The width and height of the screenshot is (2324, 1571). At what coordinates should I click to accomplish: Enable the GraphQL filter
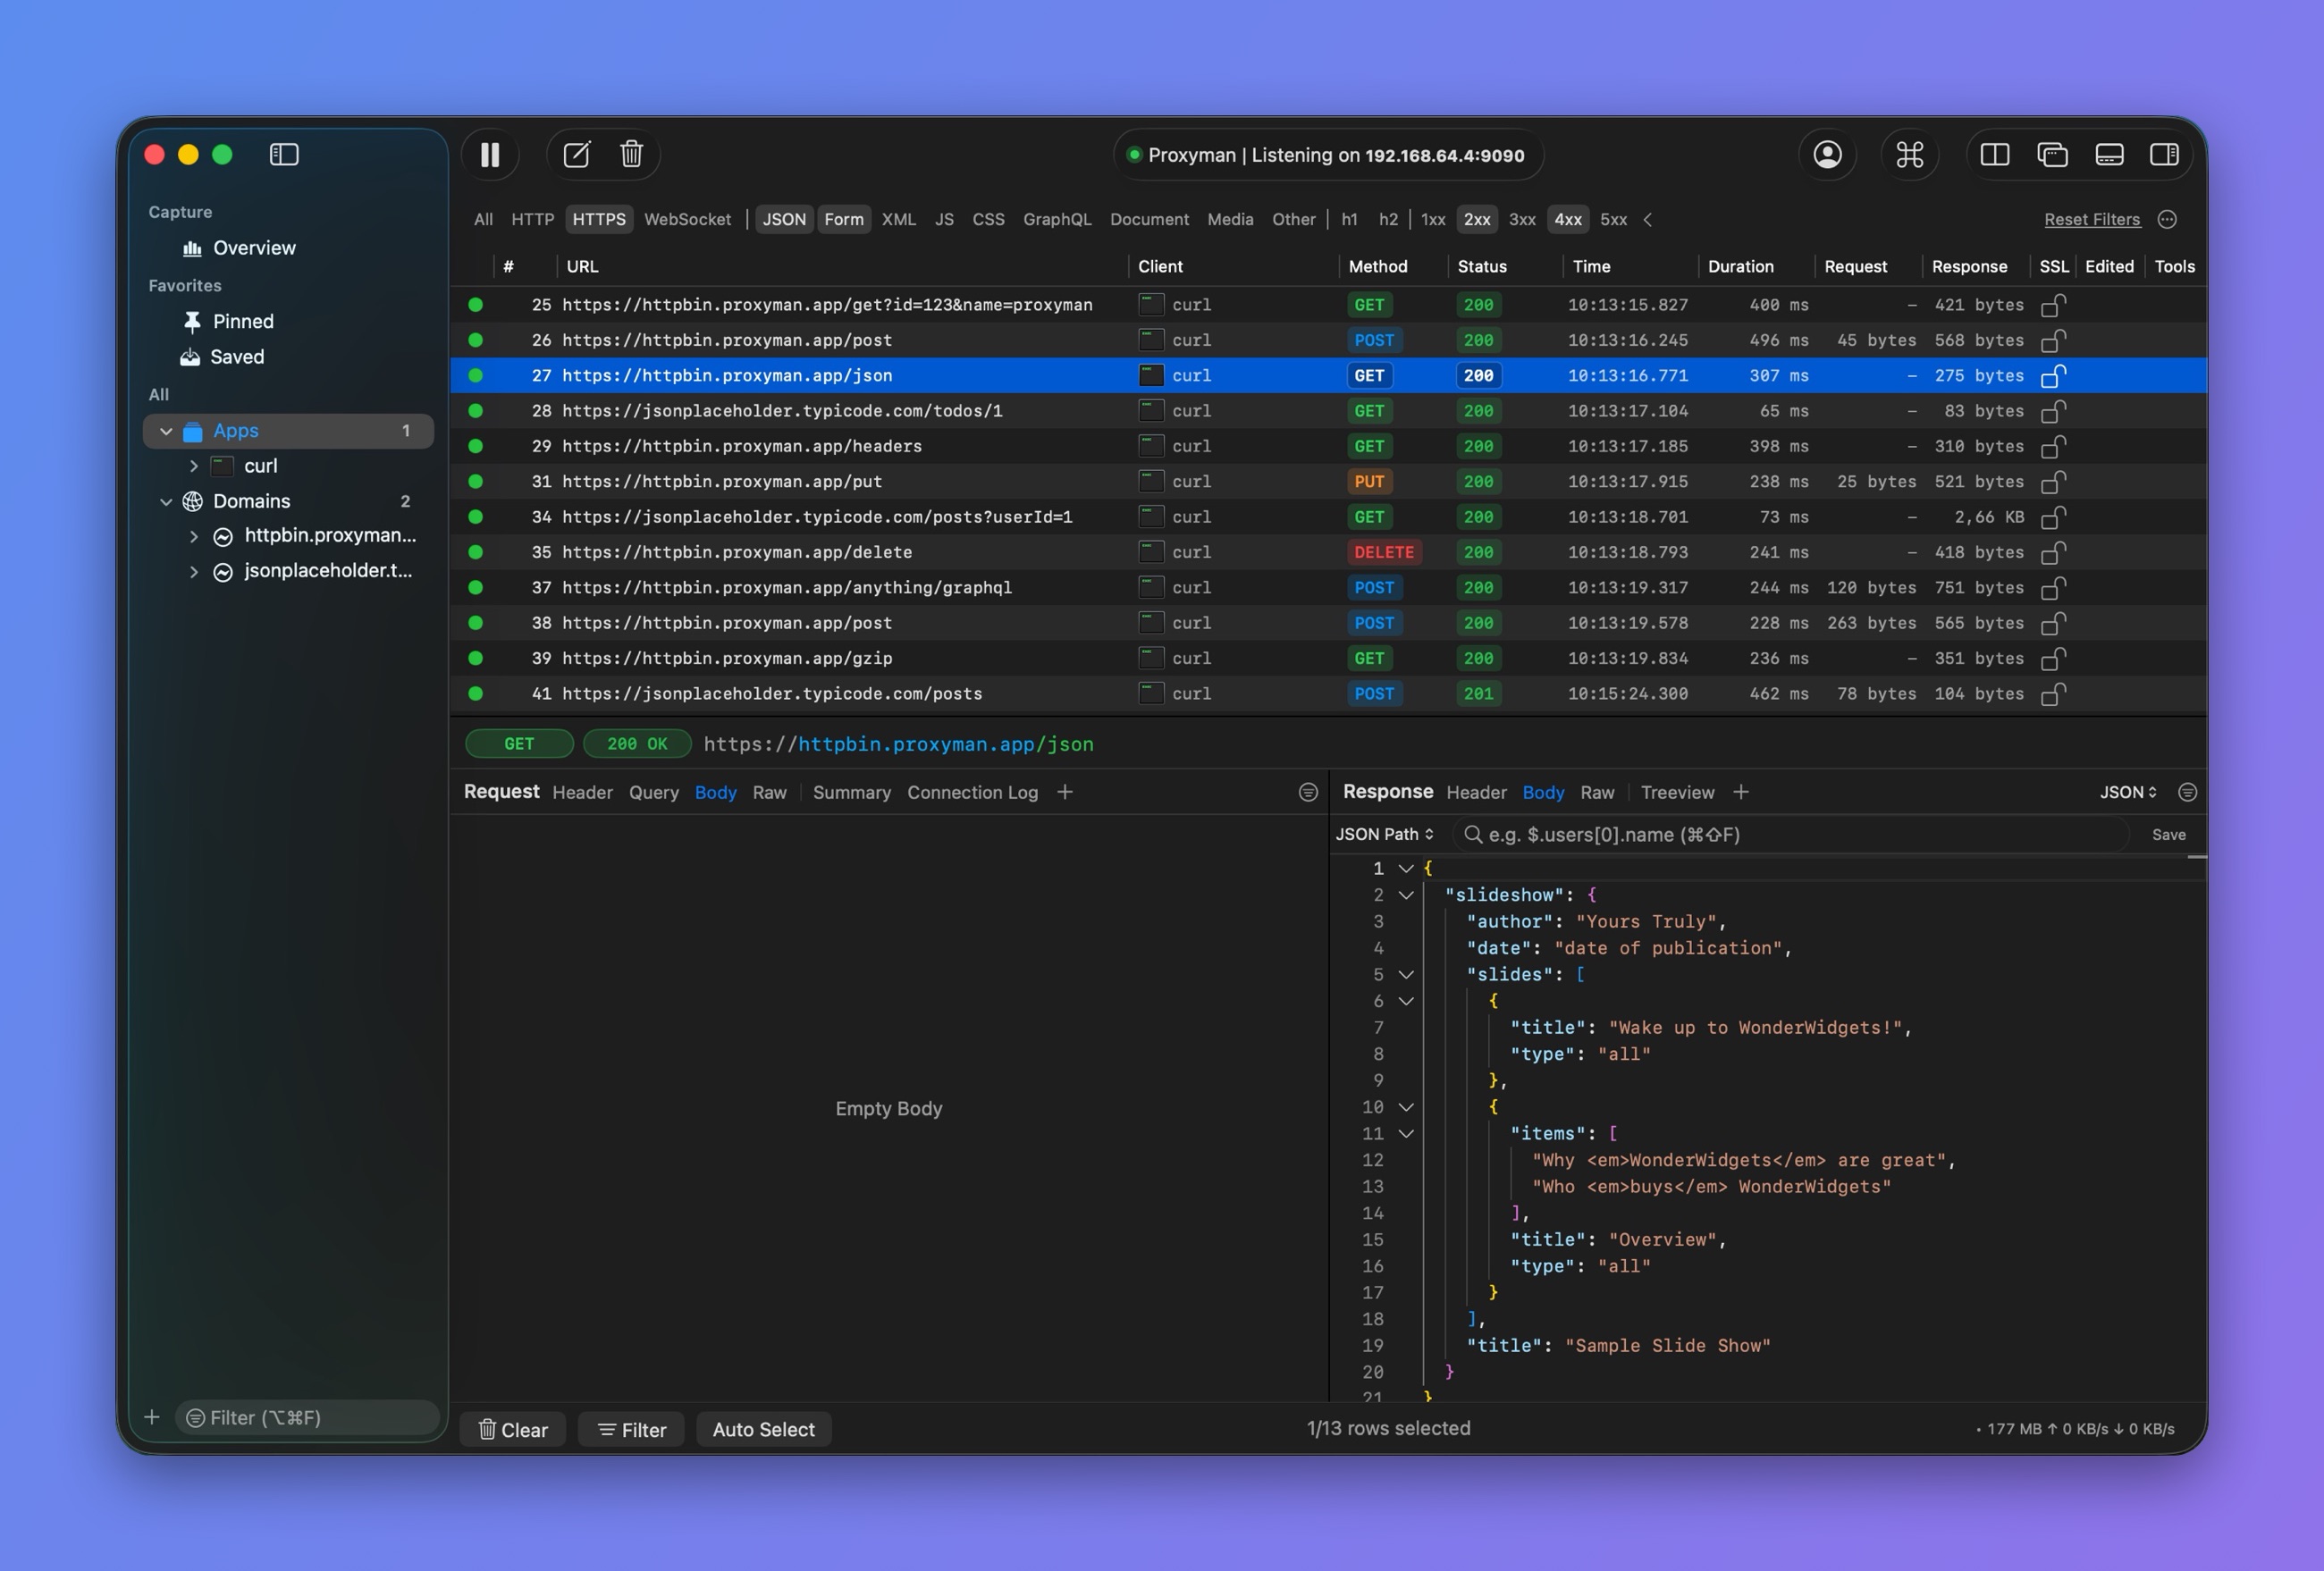(x=1056, y=219)
